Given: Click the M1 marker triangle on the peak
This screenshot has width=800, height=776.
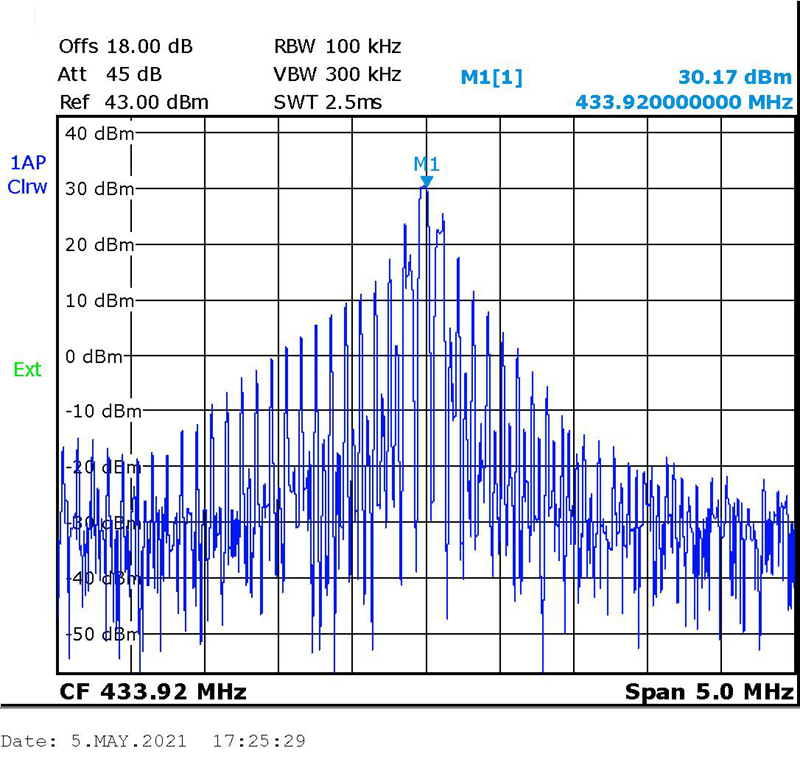Looking at the screenshot, I should pos(427,181).
